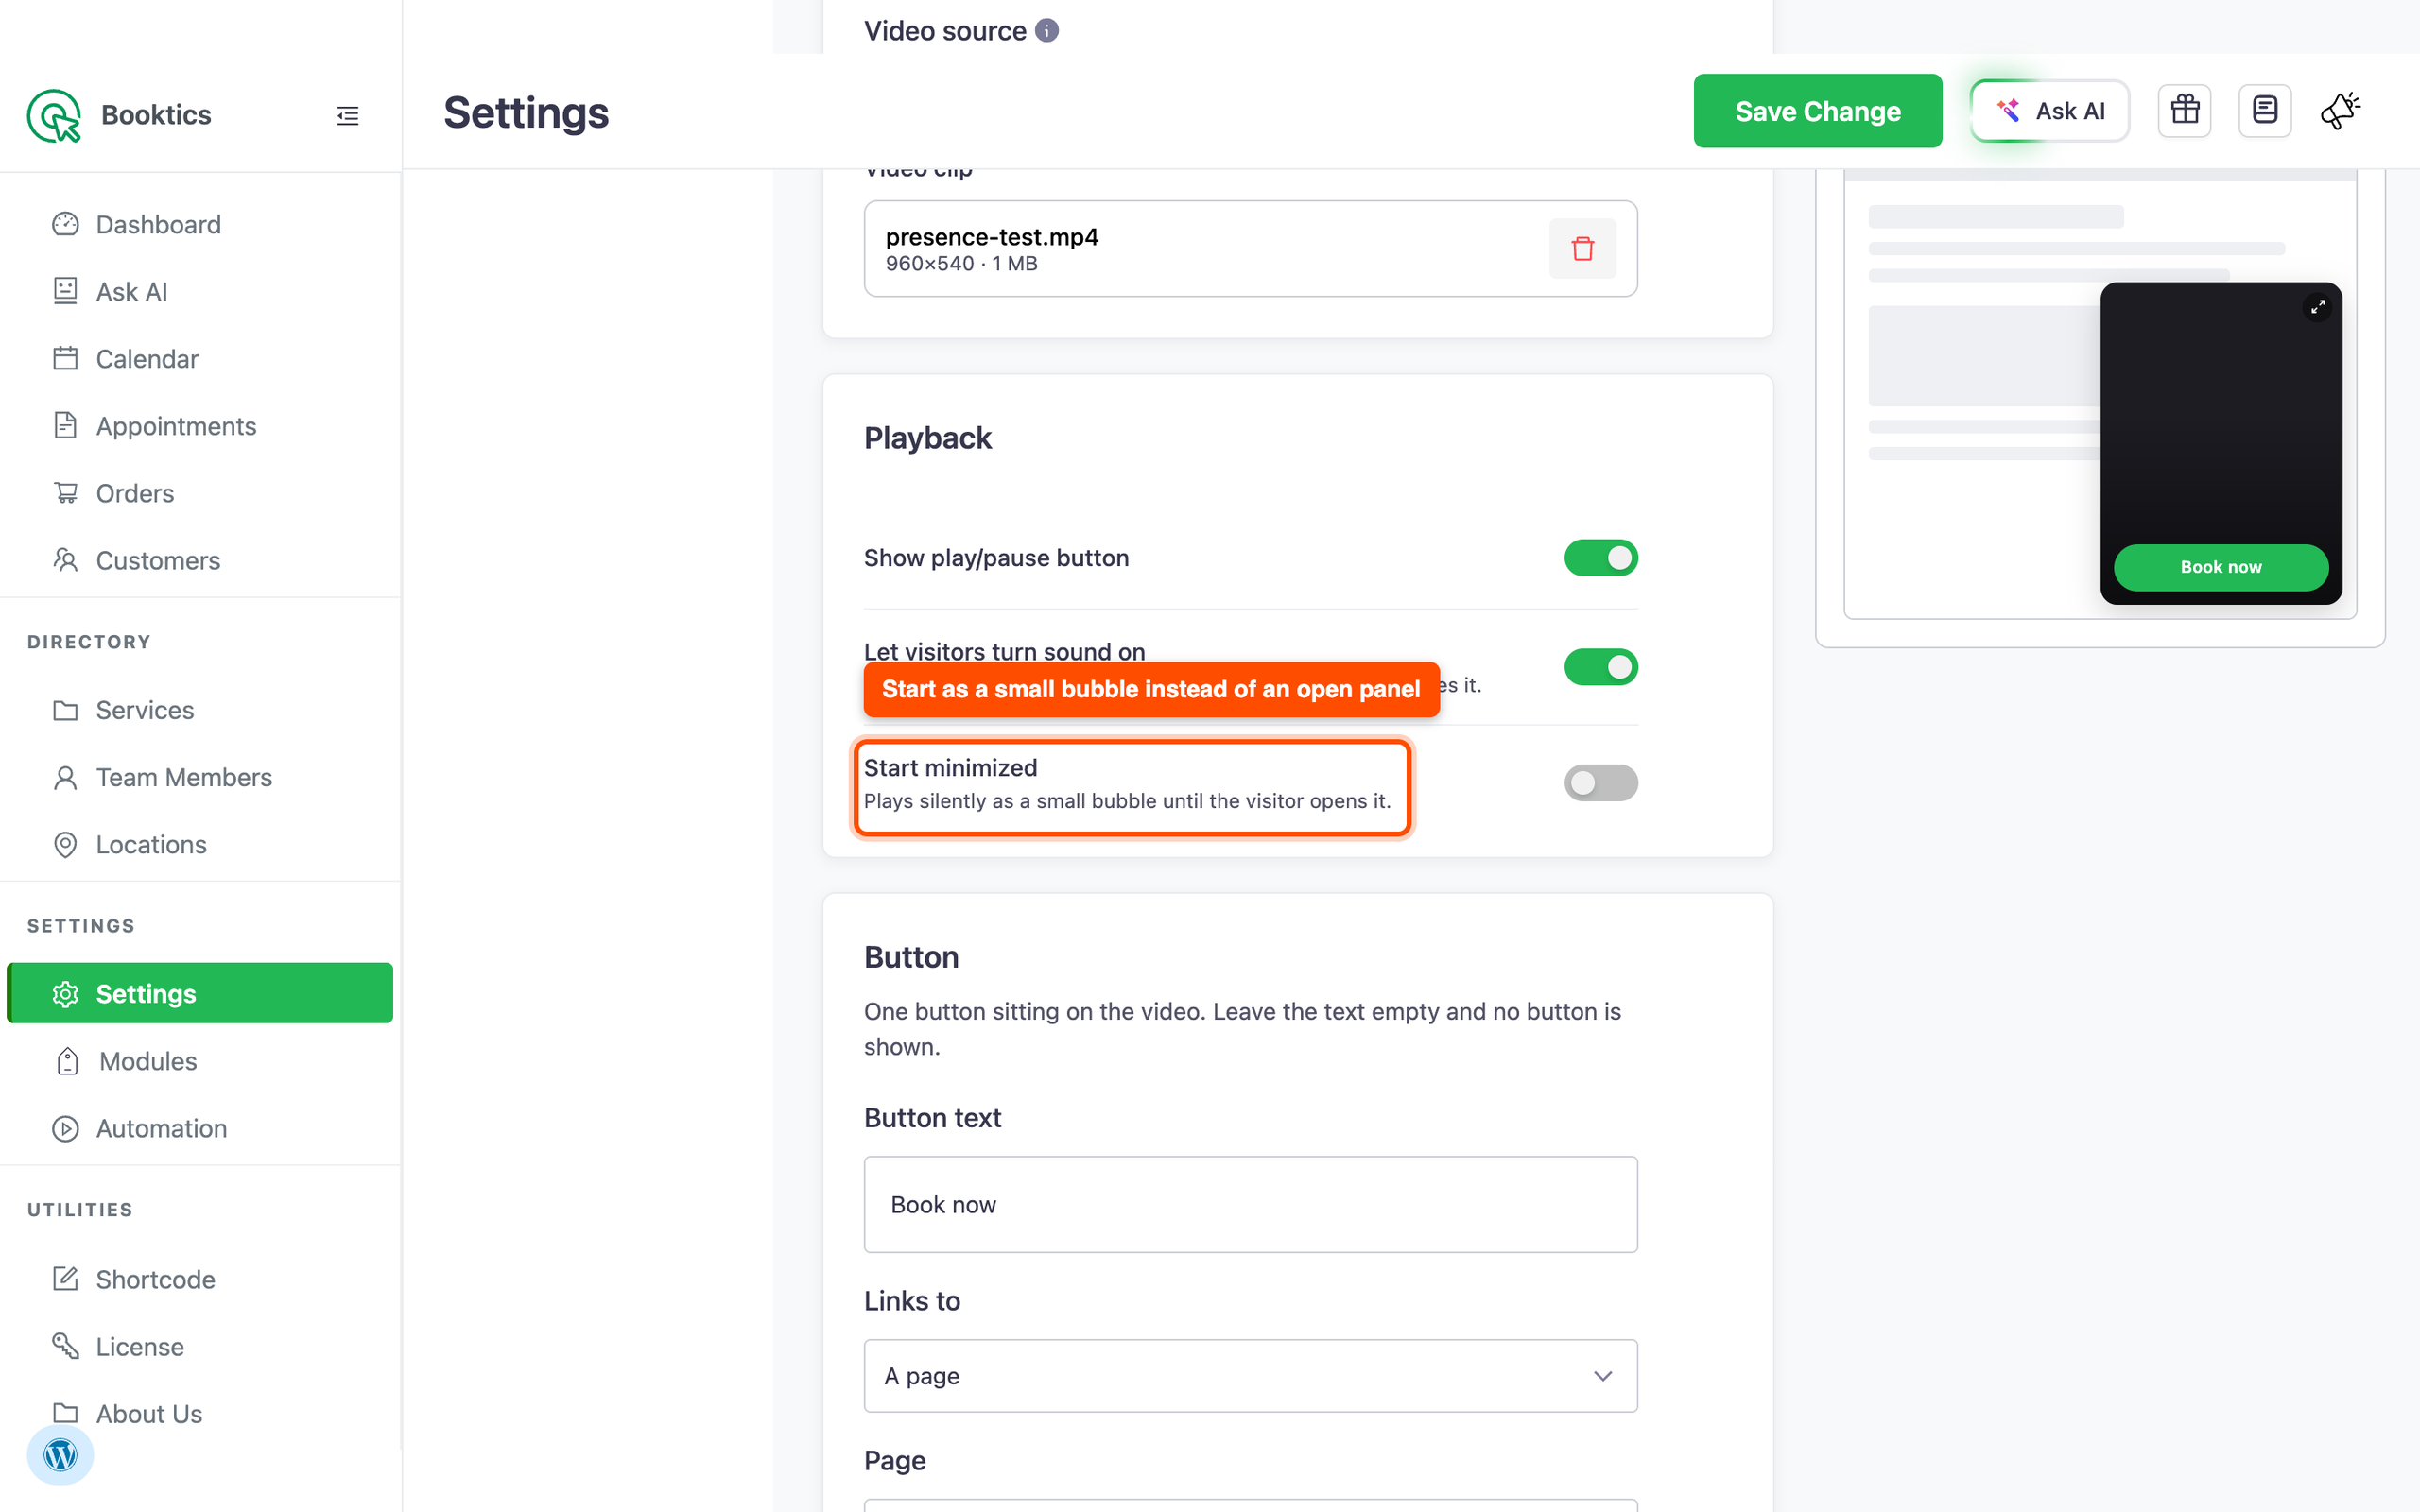
Task: Disable Let visitors turn sound on switch
Action: (1601, 667)
